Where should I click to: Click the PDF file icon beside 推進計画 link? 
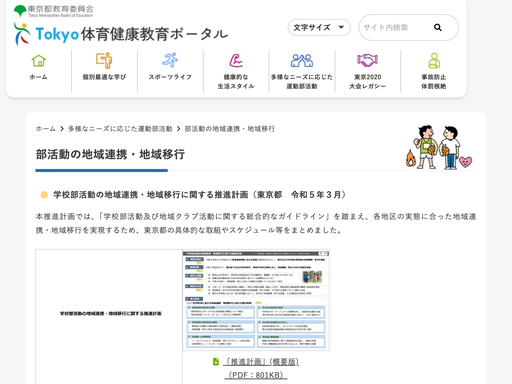click(216, 362)
